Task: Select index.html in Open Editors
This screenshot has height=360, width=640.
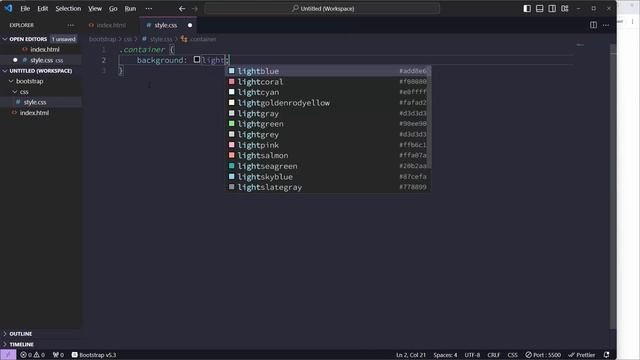Action: [41, 49]
